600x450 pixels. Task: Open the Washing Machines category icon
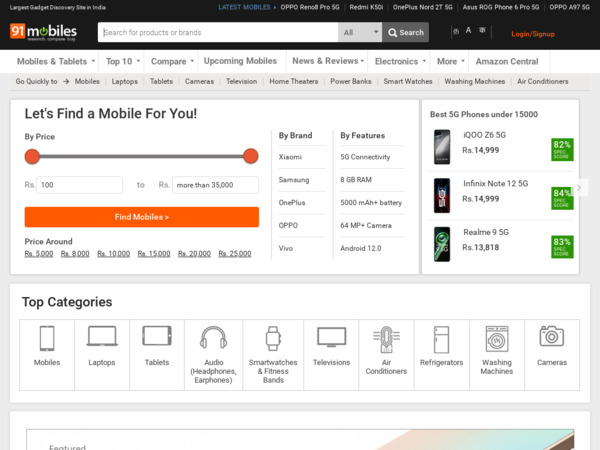click(497, 339)
